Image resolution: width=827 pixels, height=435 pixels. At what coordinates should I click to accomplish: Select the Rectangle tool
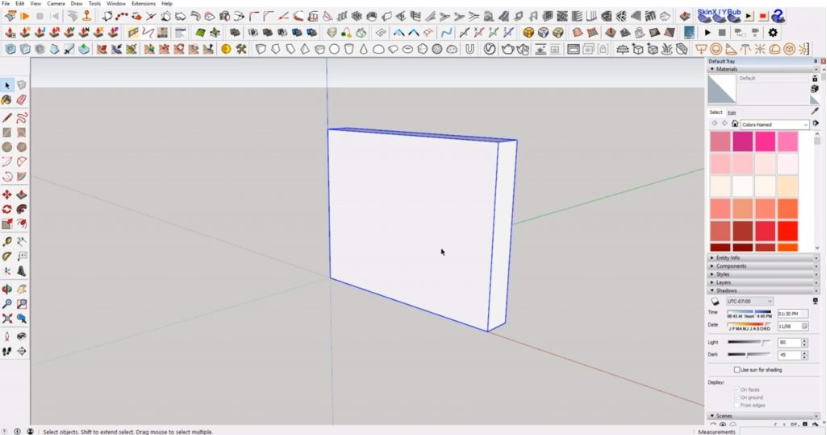(x=7, y=132)
